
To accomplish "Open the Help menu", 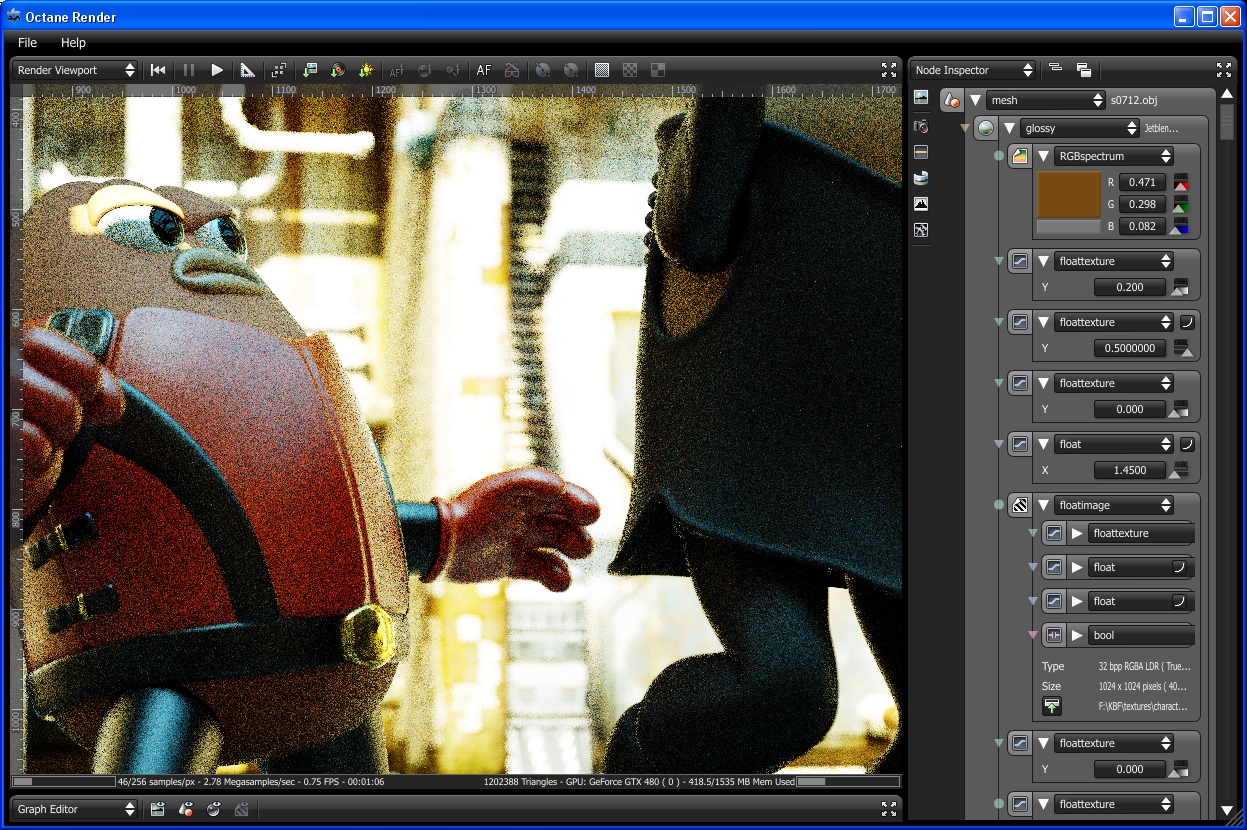I will click(x=73, y=43).
